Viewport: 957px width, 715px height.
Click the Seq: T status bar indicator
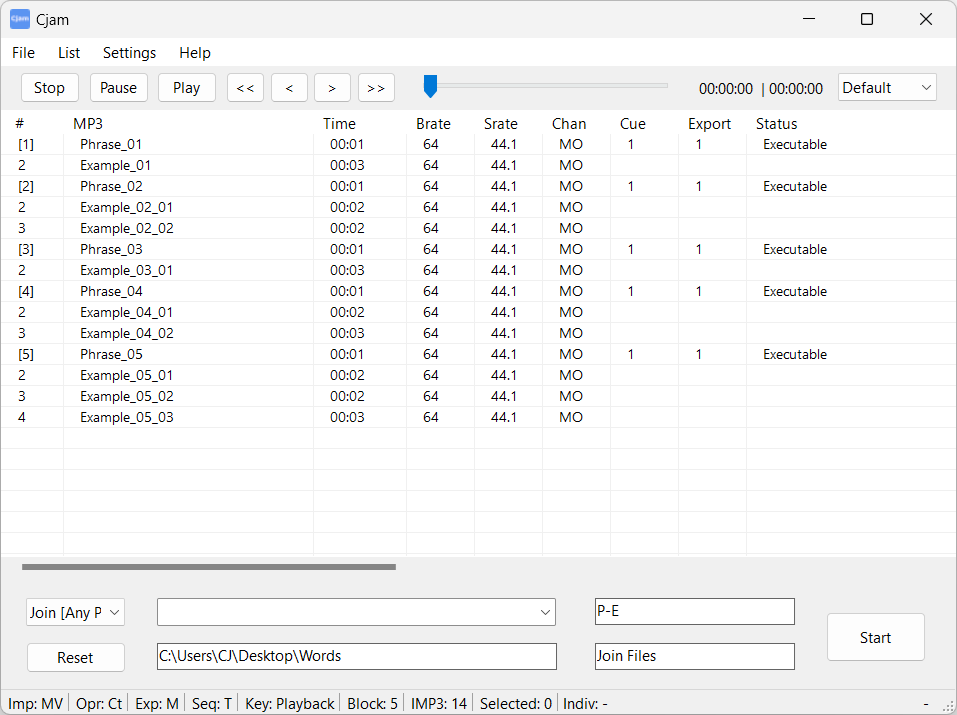(211, 703)
